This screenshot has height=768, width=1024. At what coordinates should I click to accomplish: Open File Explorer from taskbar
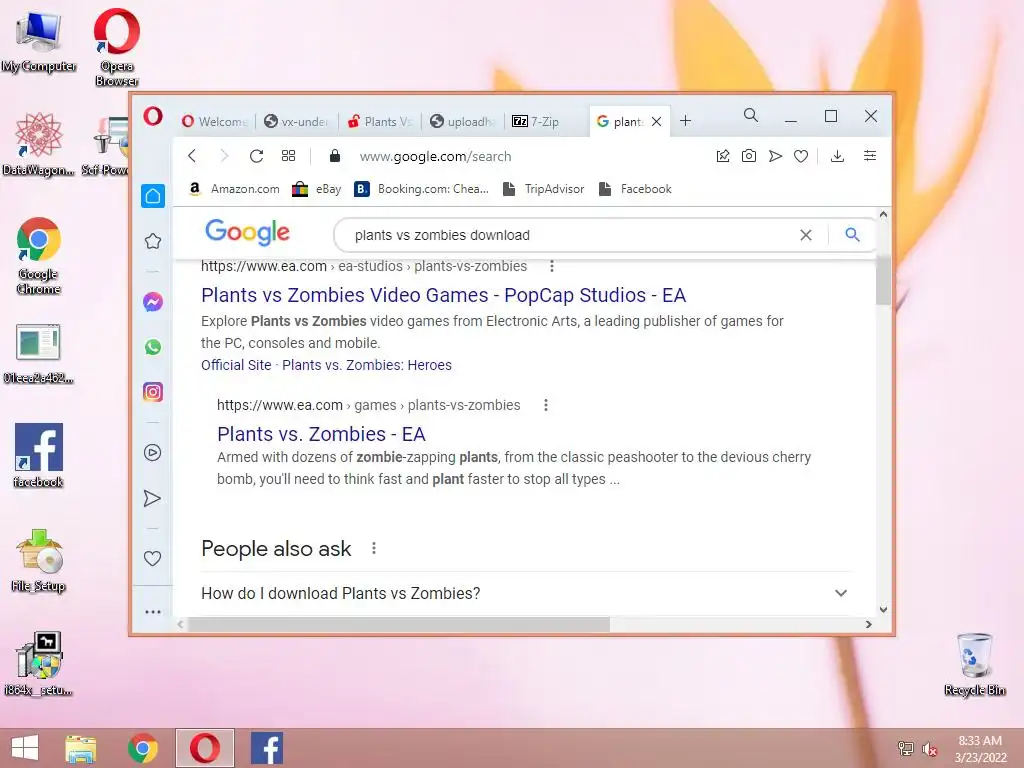tap(80, 748)
